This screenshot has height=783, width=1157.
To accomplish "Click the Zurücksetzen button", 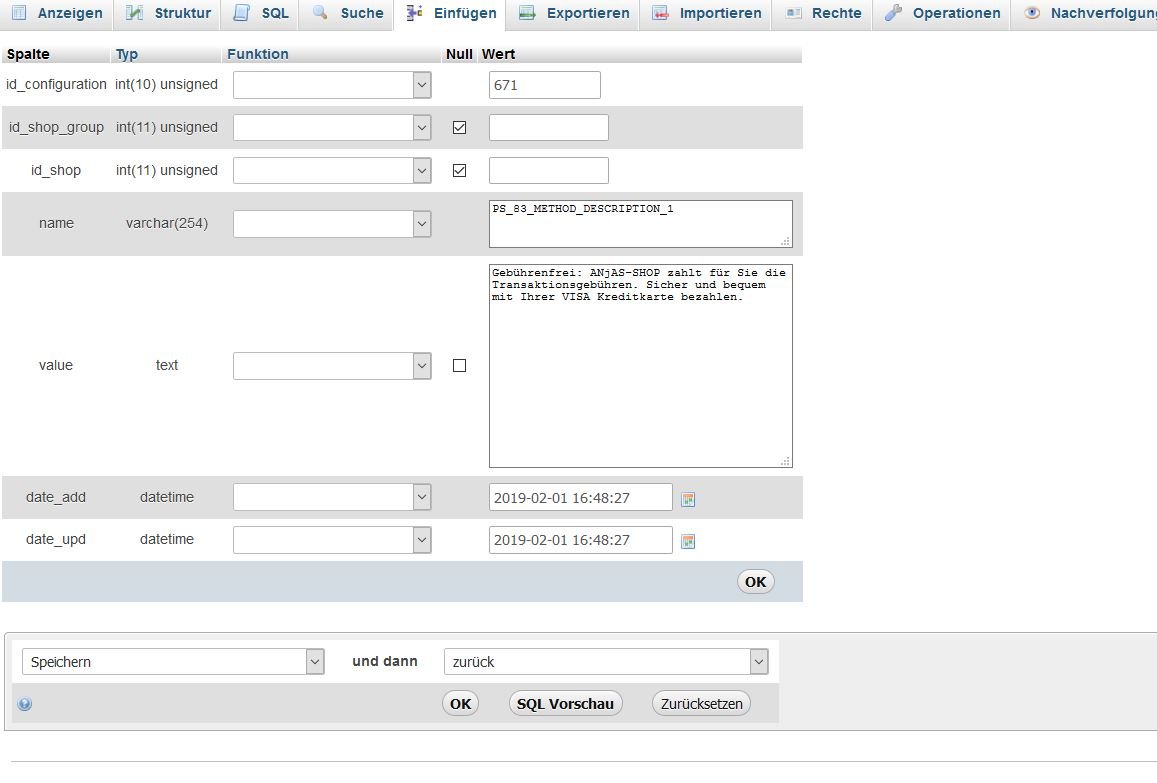I will [702, 703].
